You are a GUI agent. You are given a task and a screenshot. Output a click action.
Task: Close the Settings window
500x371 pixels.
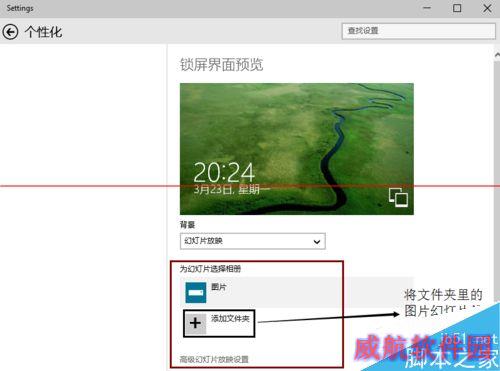pyautogui.click(x=487, y=8)
